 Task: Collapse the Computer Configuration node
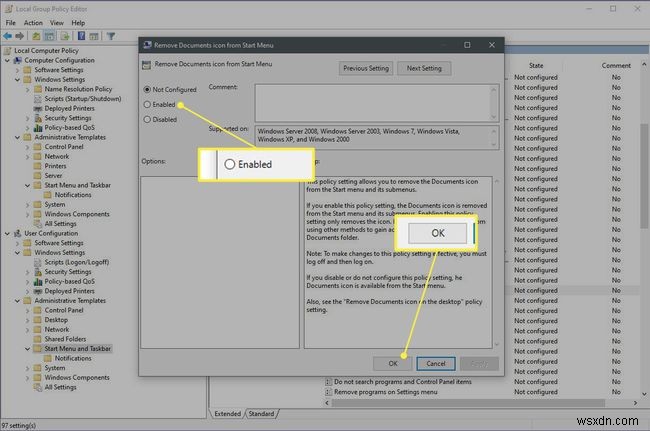click(7, 61)
